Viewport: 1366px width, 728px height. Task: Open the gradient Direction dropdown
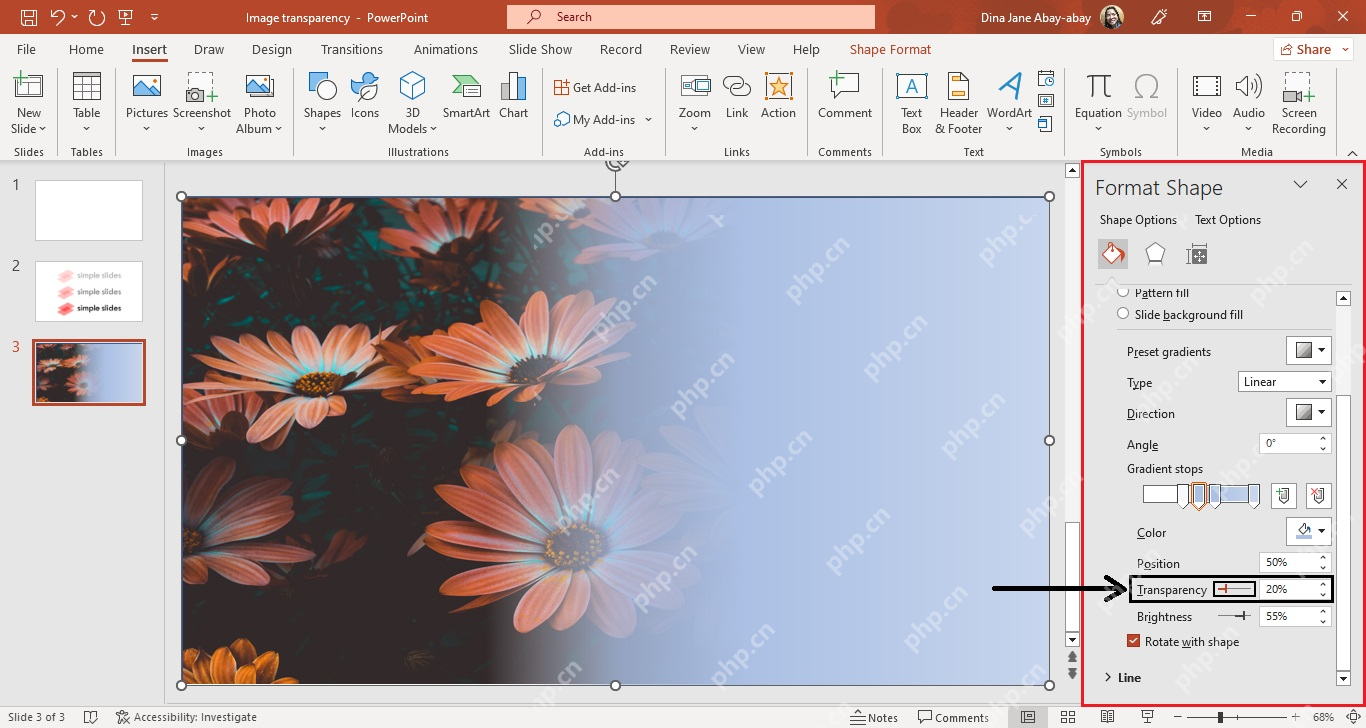click(1309, 413)
